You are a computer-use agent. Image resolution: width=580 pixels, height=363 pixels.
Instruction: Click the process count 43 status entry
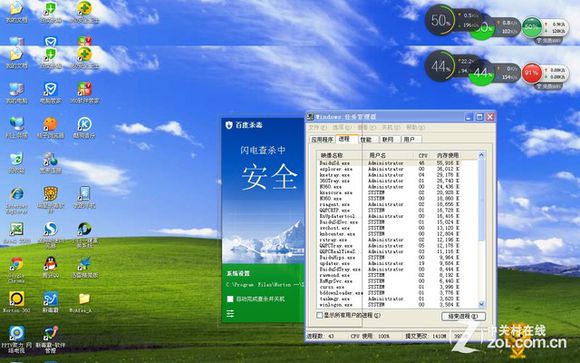click(321, 336)
